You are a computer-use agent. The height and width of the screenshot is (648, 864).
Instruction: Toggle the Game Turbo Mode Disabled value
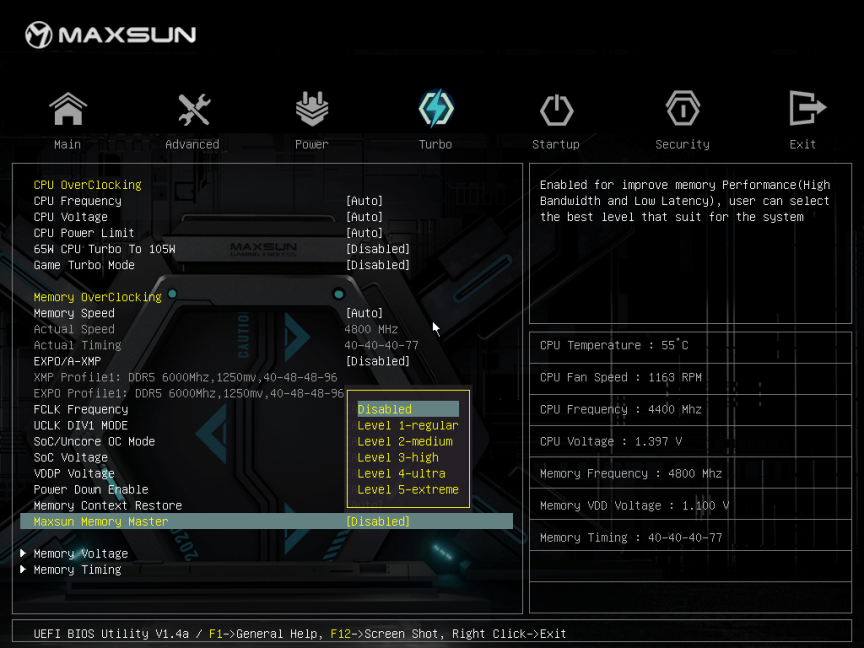point(377,265)
